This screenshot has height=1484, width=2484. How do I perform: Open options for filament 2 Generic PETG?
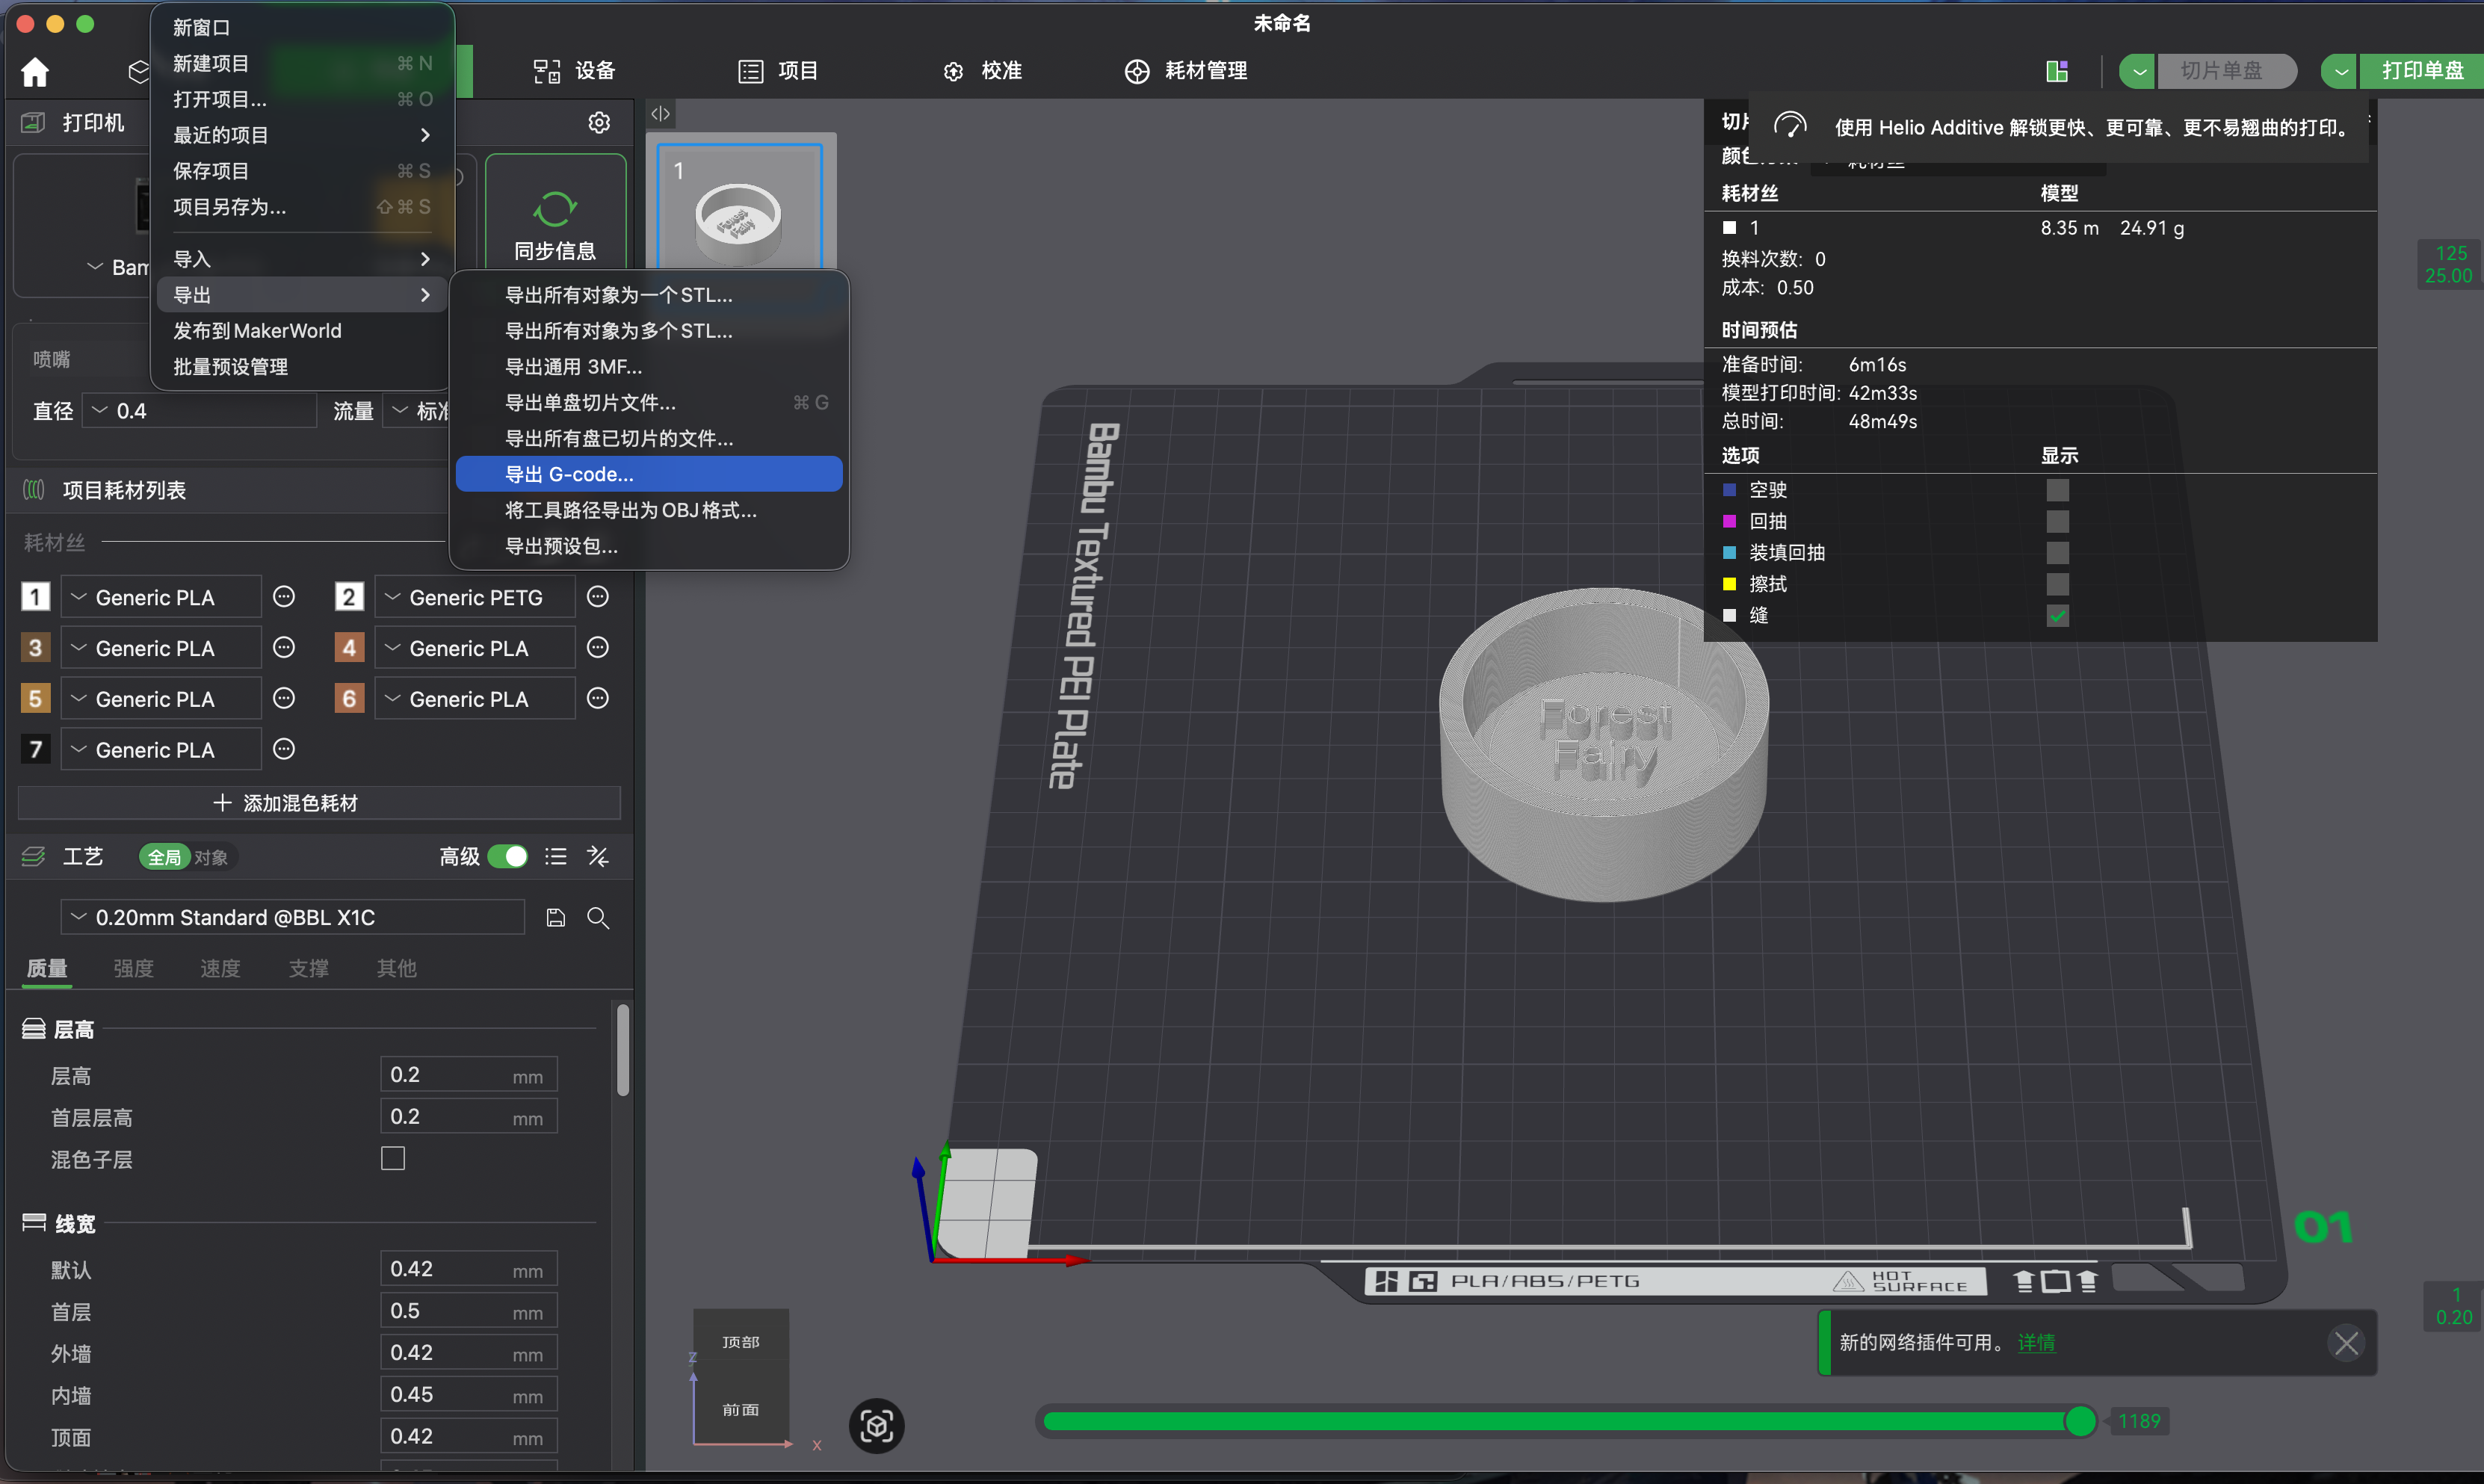coord(598,597)
